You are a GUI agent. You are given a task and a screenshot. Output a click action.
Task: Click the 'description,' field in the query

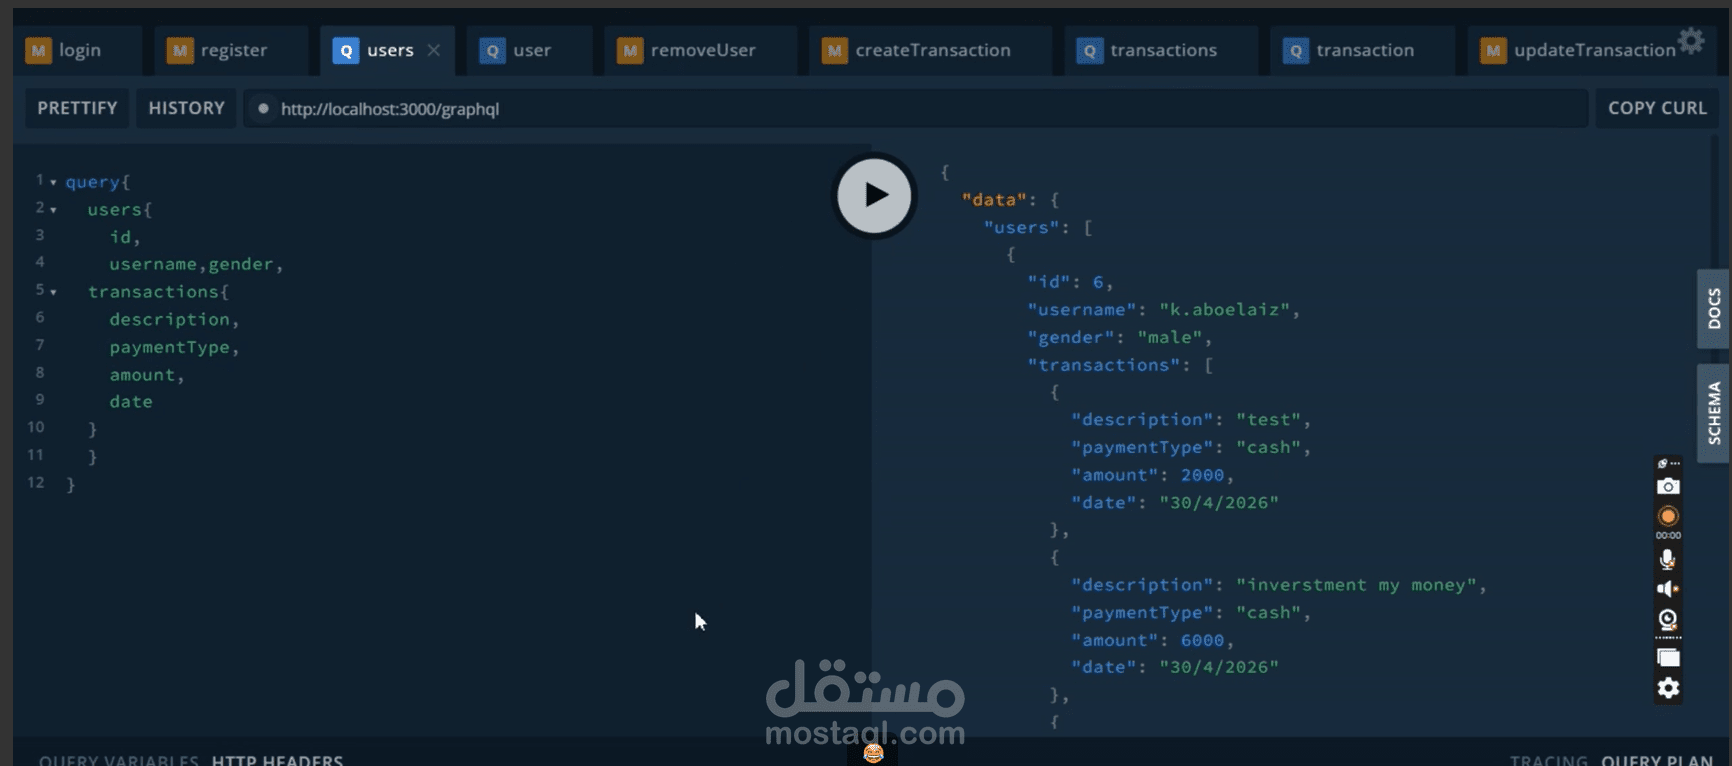pos(175,319)
